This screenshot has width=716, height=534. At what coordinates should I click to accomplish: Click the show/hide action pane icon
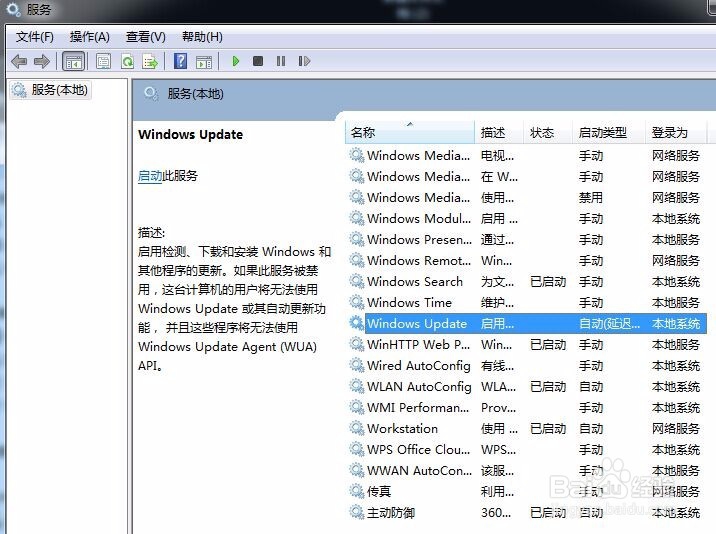pos(204,61)
